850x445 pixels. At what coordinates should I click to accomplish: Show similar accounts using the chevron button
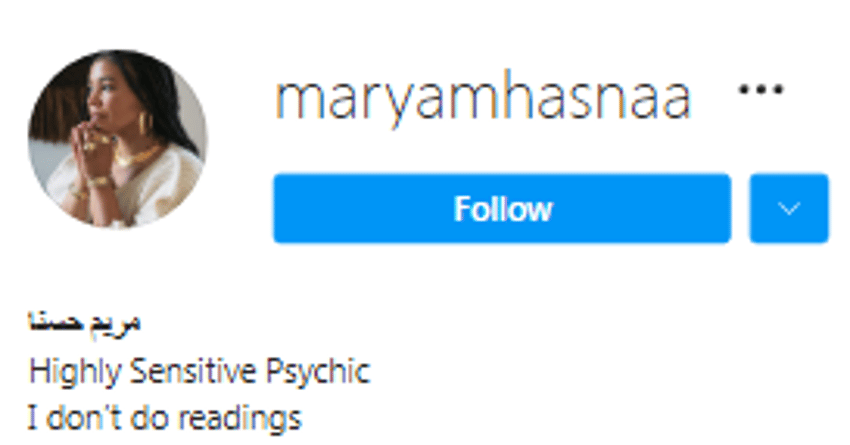click(789, 208)
